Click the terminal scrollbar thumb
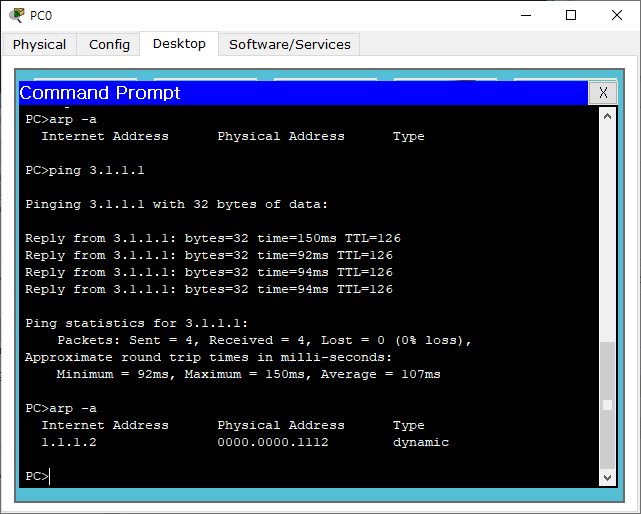The width and height of the screenshot is (641, 514). point(607,405)
